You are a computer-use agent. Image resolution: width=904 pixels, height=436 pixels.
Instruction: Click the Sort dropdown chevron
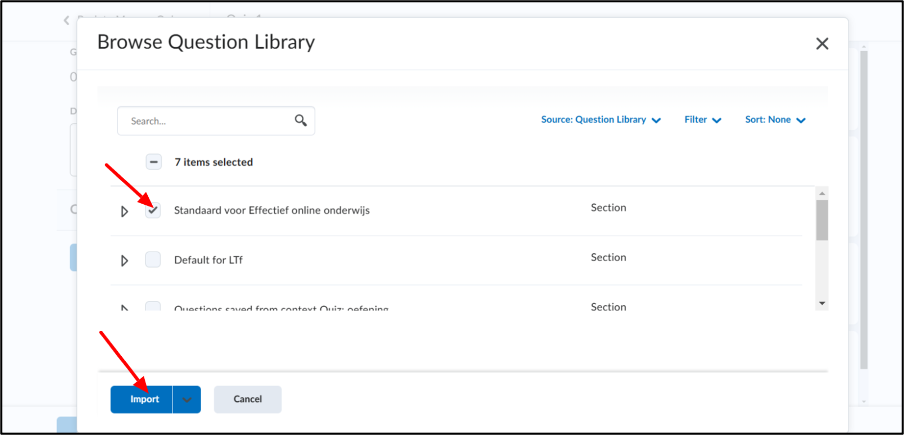(x=801, y=121)
